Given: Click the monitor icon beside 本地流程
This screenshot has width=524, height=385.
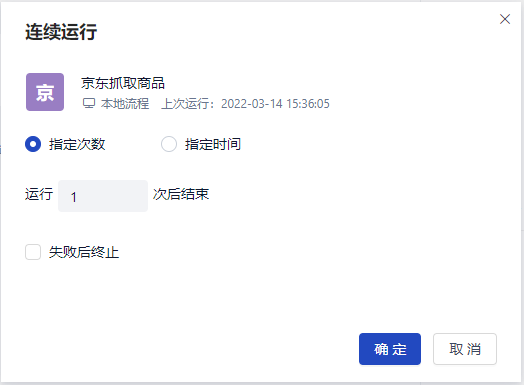Looking at the screenshot, I should [89, 104].
